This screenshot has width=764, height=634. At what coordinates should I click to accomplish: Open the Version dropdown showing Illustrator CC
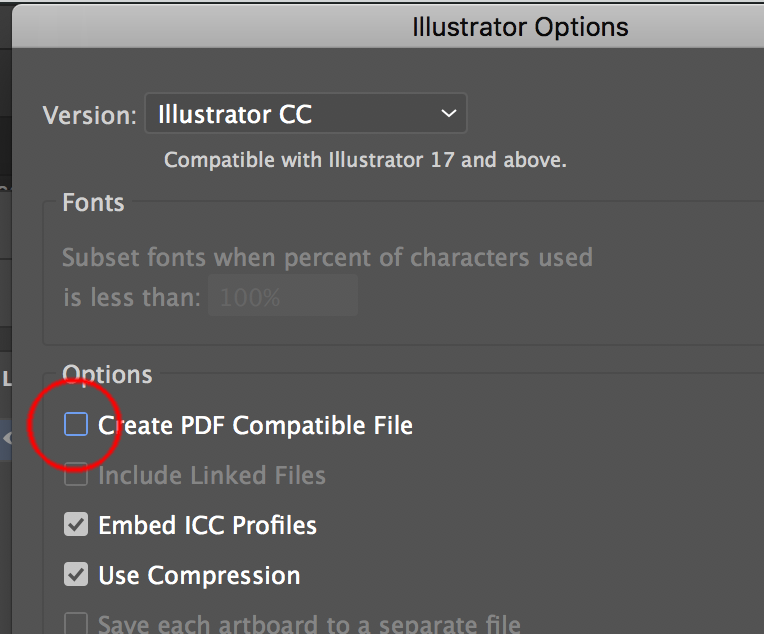point(305,115)
